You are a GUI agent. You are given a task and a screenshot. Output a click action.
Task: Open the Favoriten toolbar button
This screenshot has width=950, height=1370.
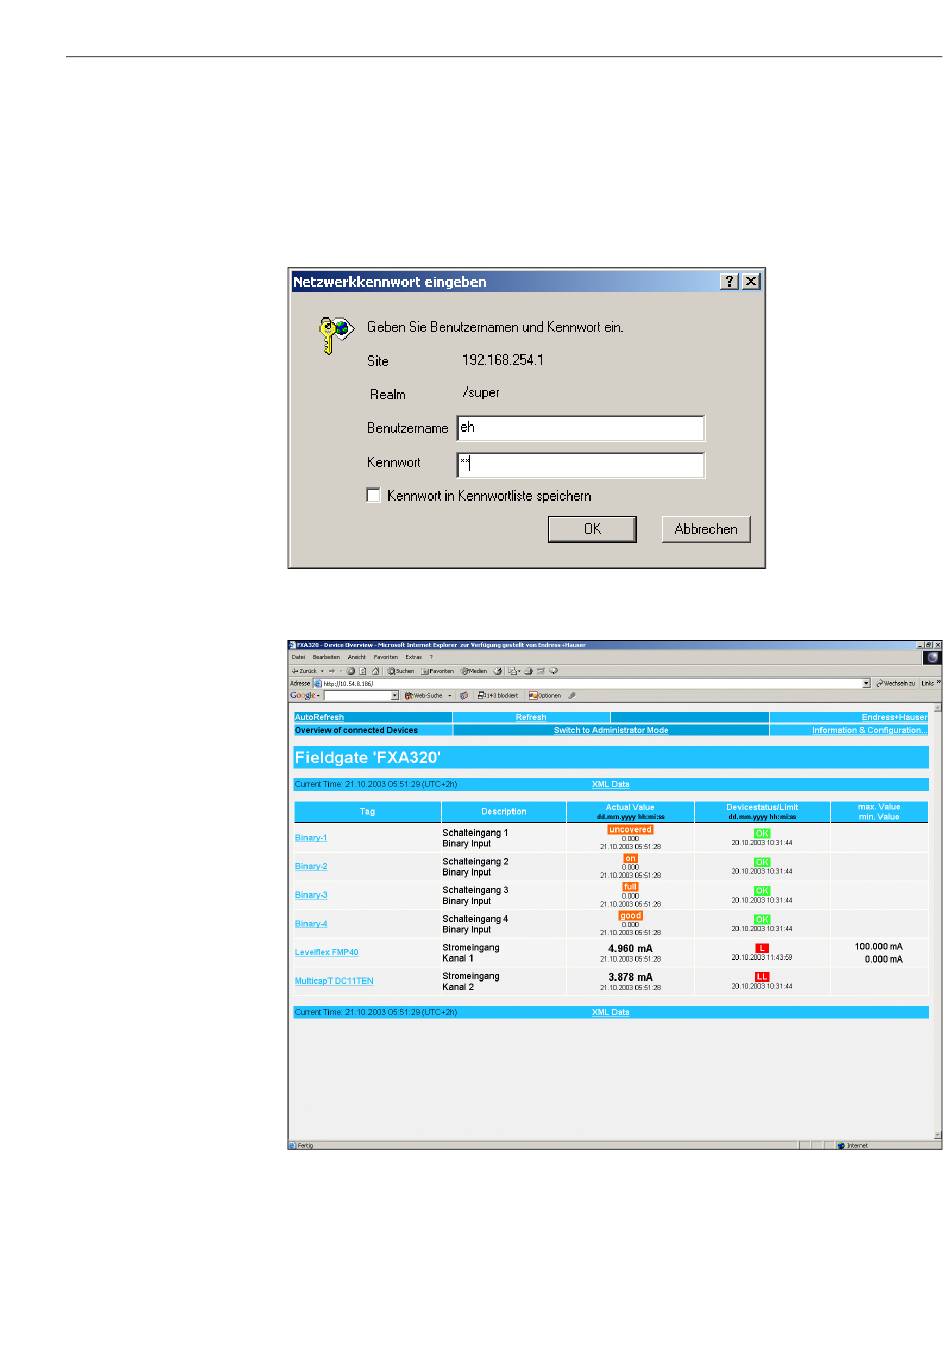(437, 671)
